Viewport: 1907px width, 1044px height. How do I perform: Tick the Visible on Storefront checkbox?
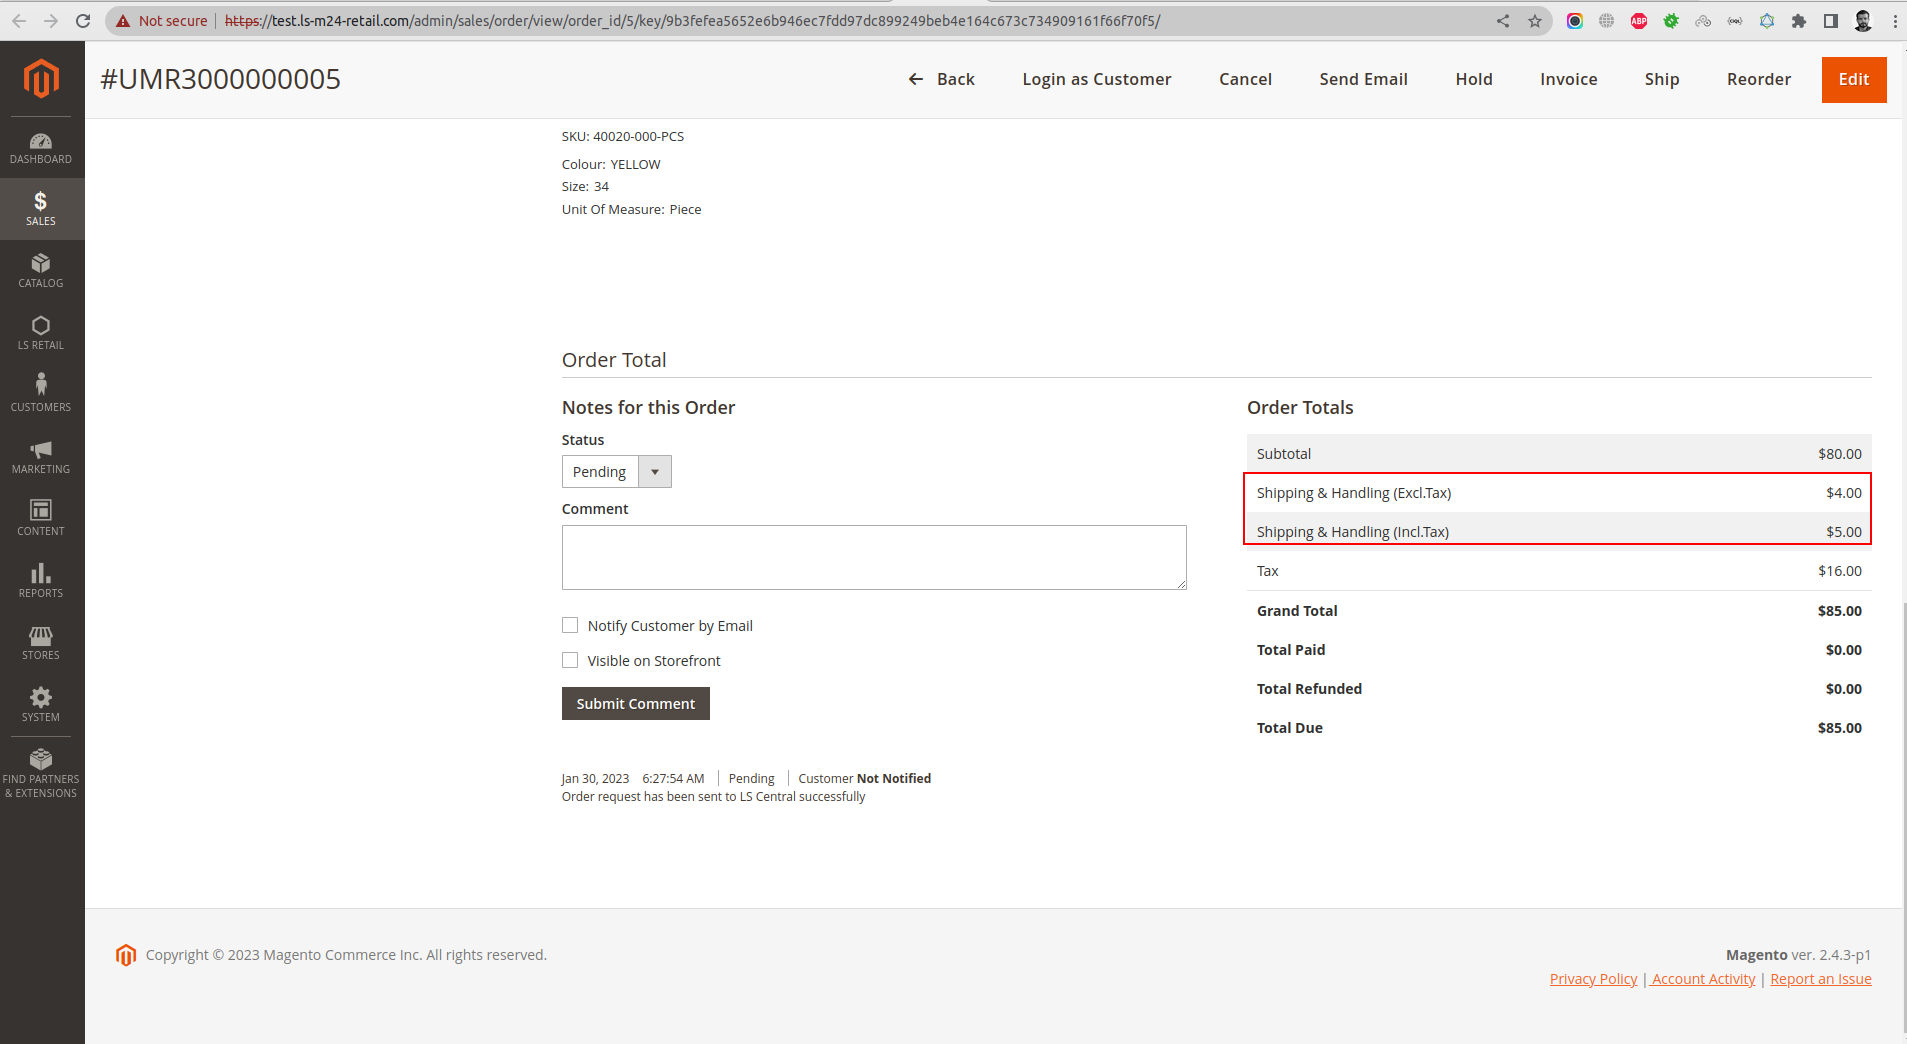[x=570, y=661]
